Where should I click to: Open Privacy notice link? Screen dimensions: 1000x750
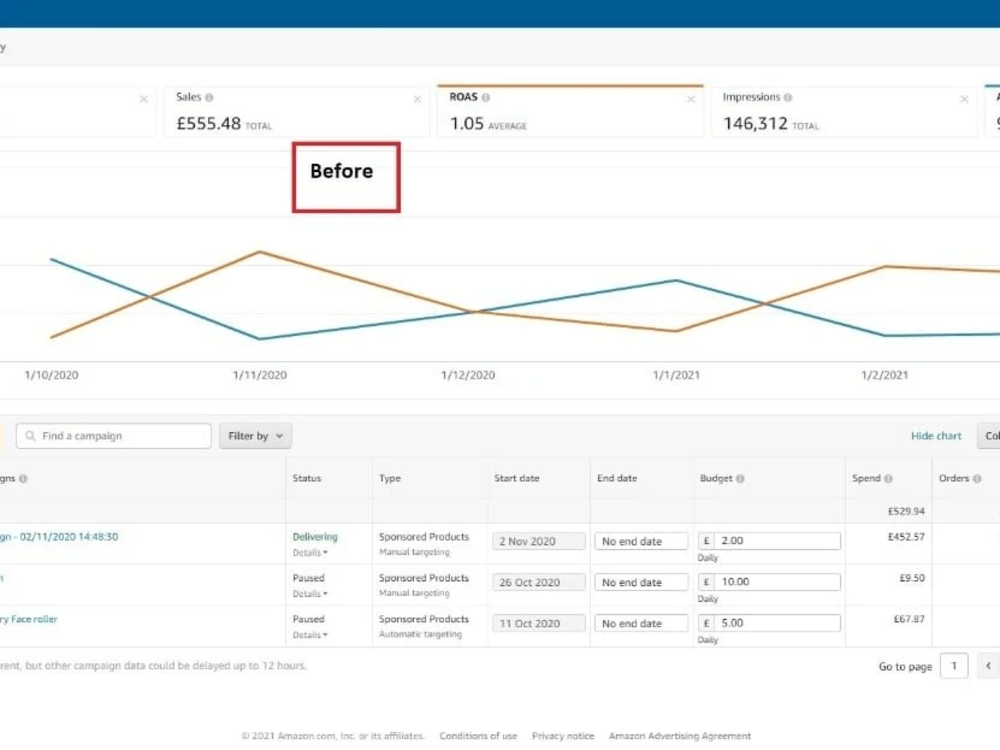click(x=563, y=736)
